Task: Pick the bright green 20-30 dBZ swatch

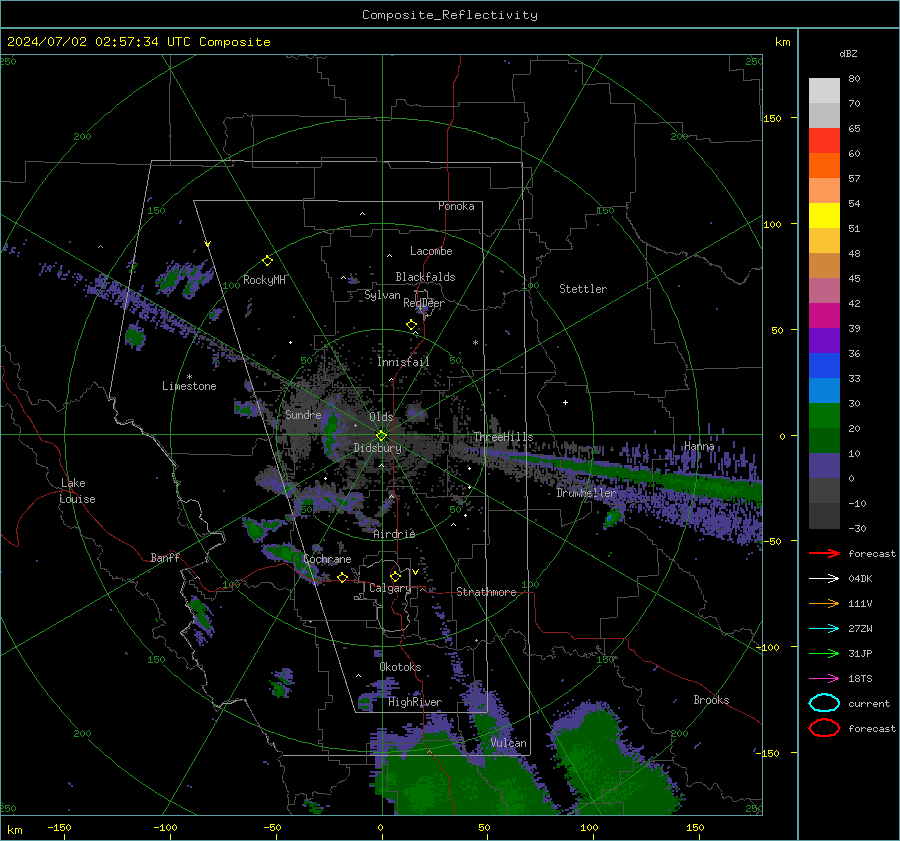Action: (x=824, y=416)
